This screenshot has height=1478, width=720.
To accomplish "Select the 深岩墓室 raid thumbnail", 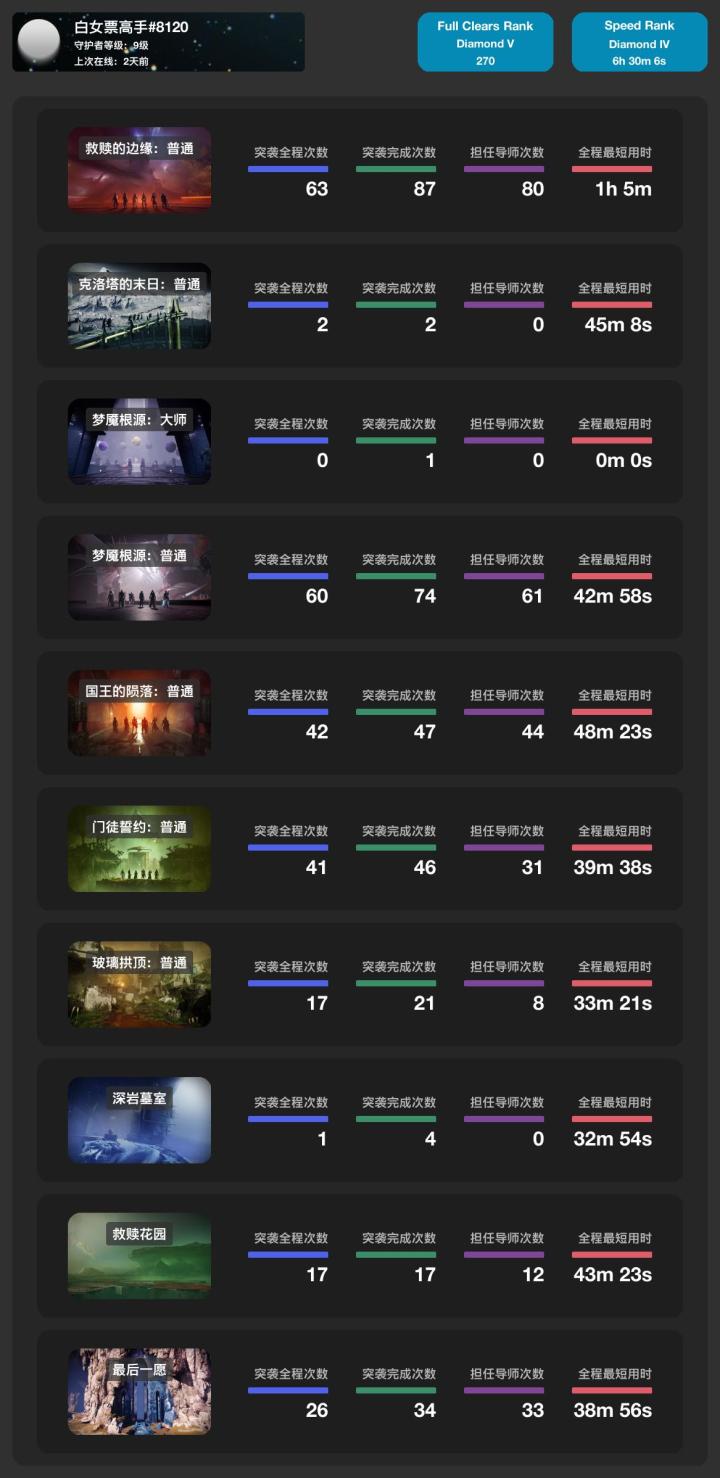I will [x=139, y=1120].
